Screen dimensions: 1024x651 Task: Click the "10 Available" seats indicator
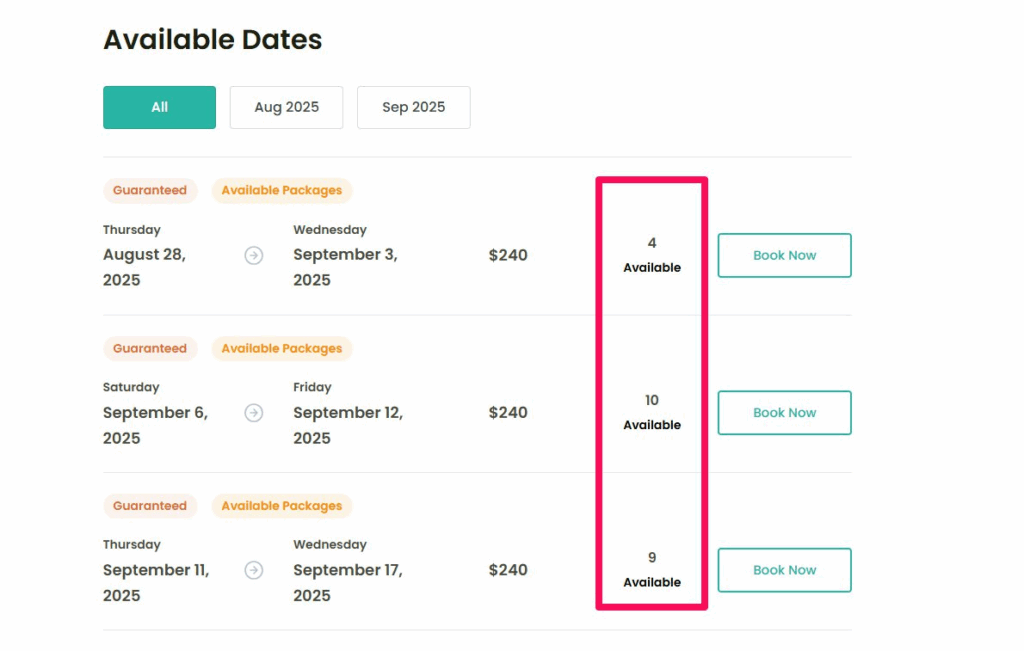652,412
